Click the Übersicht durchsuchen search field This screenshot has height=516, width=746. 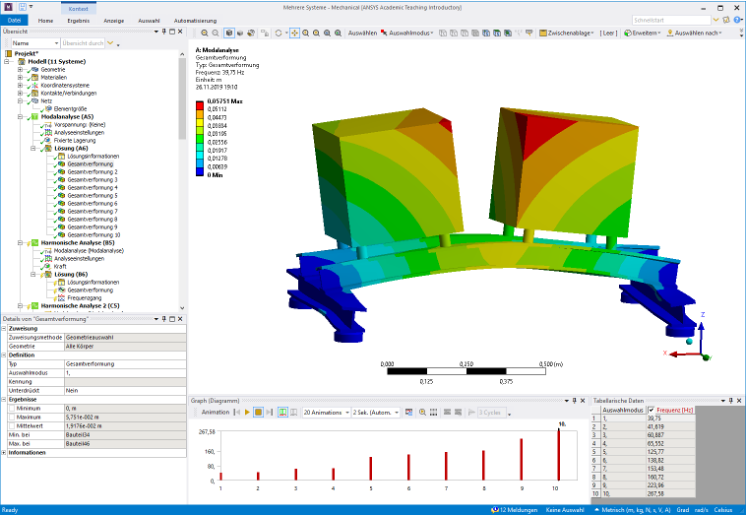pos(82,44)
